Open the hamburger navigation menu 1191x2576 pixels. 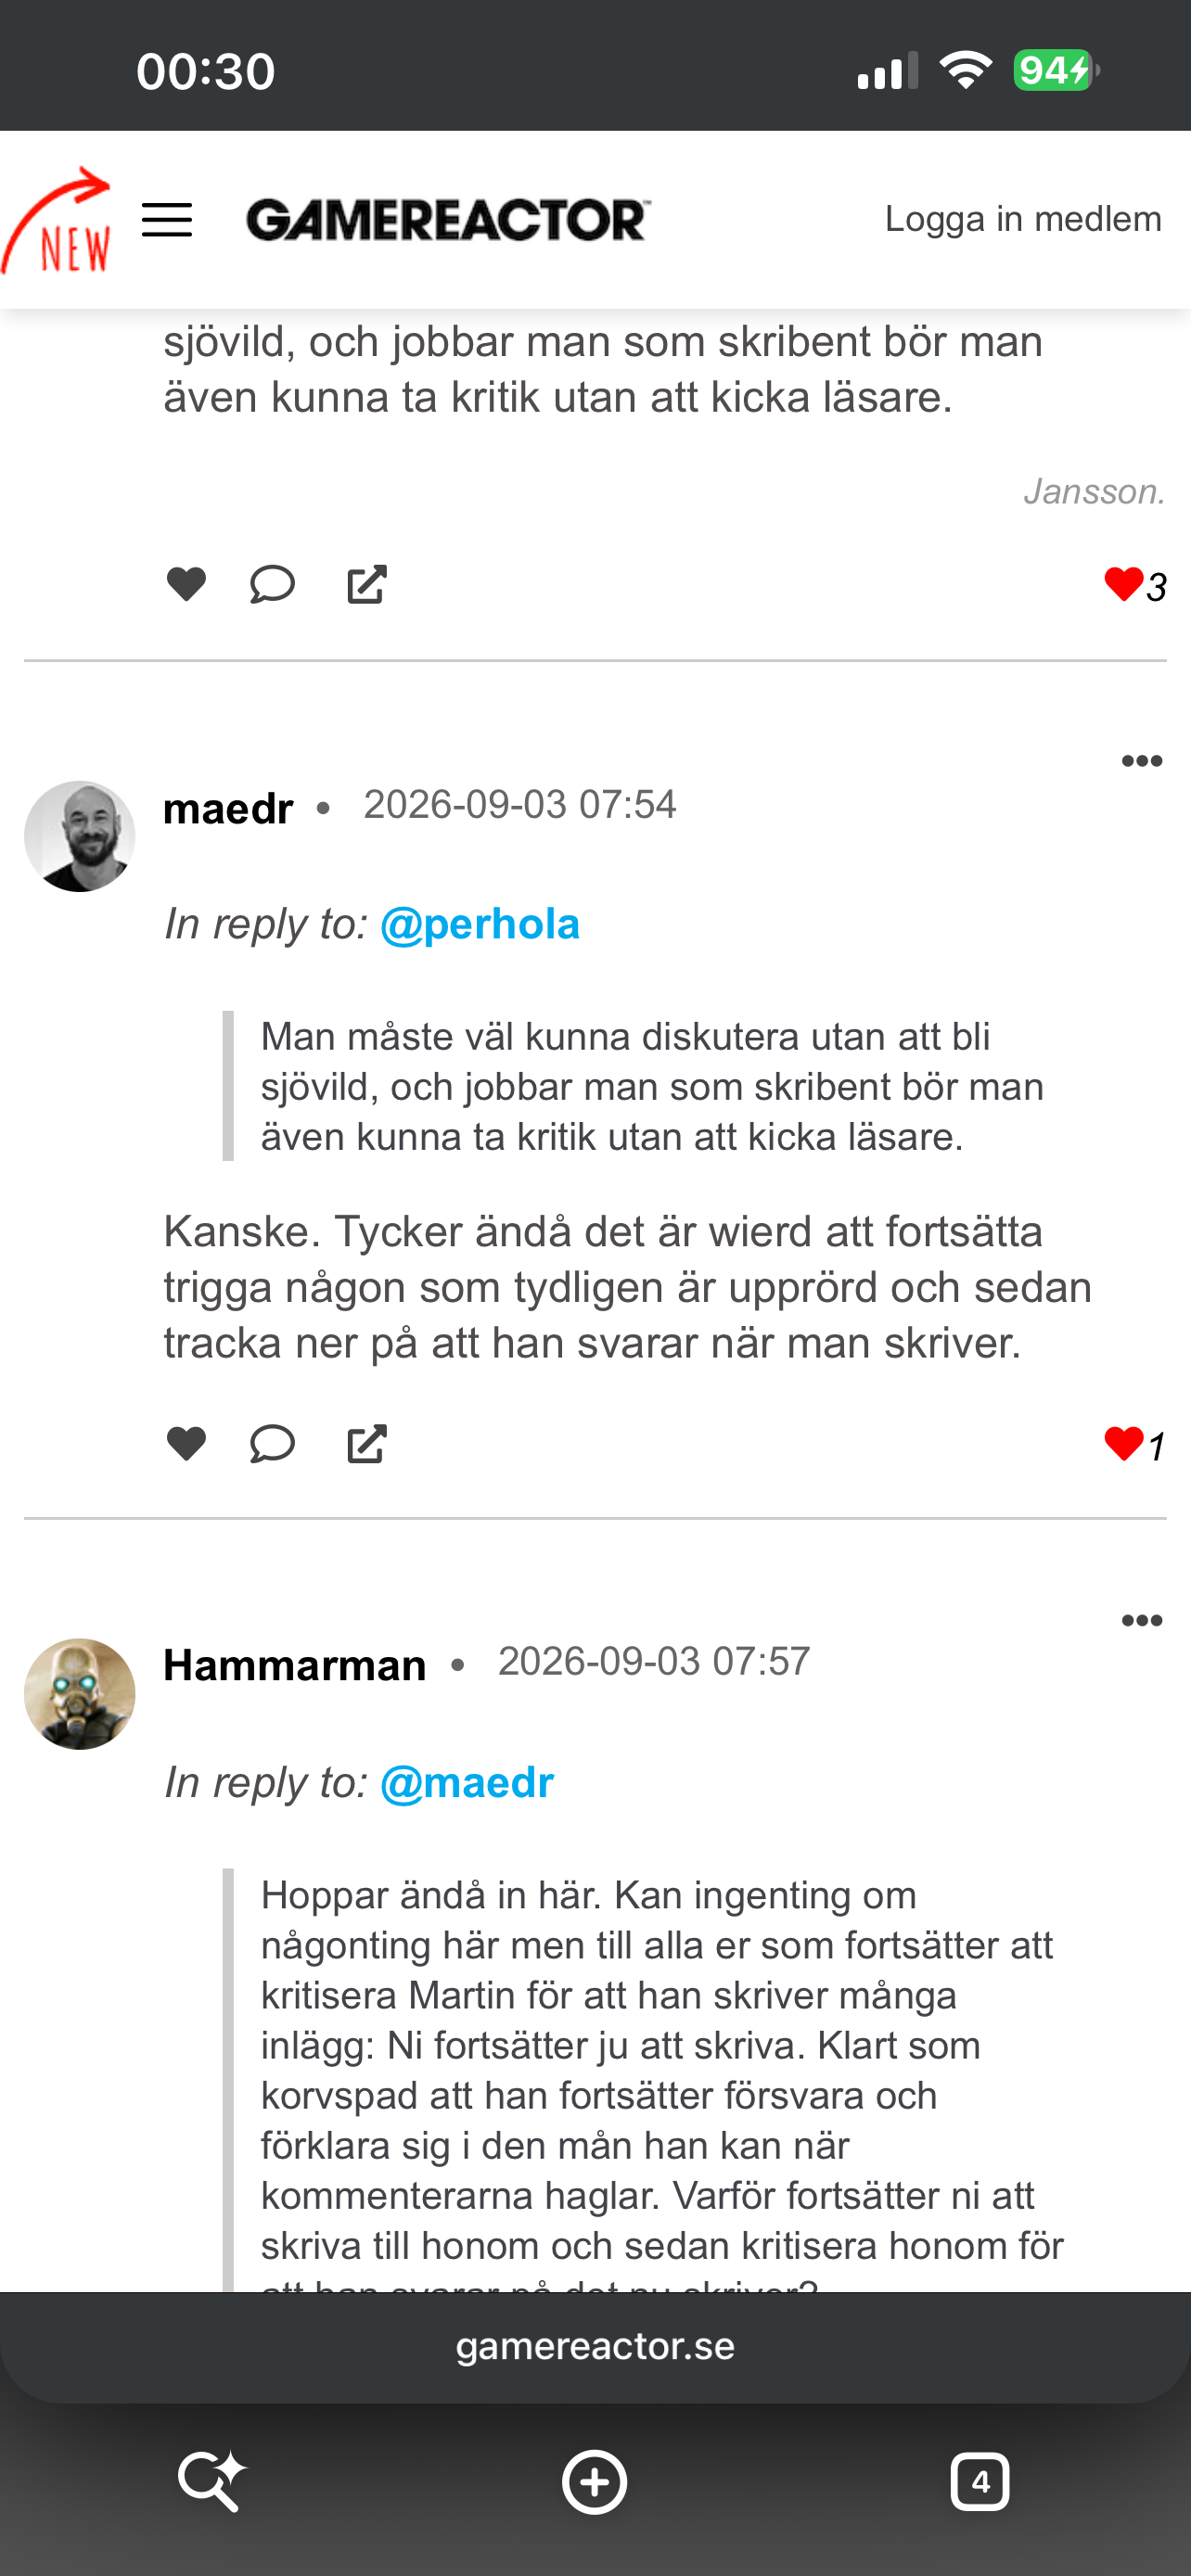coord(167,220)
